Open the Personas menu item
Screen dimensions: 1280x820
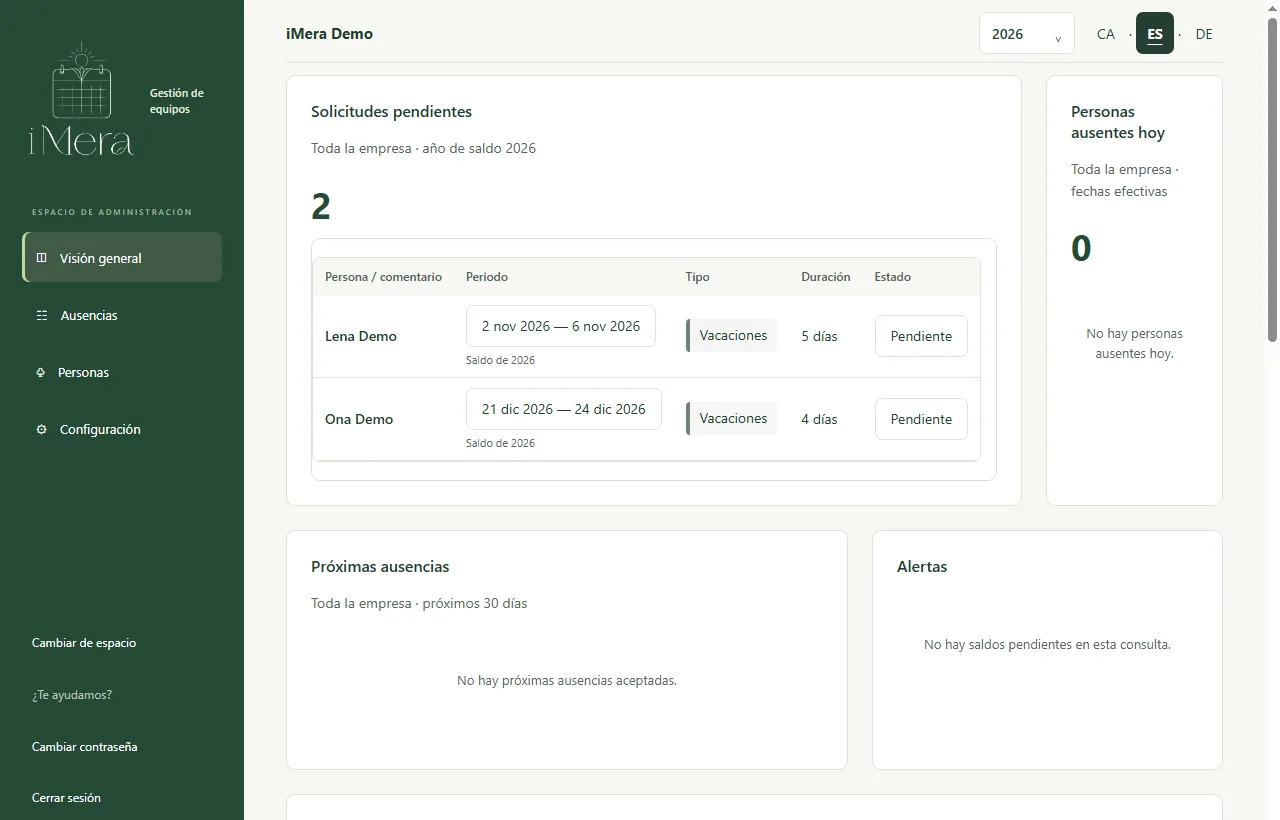click(x=122, y=372)
